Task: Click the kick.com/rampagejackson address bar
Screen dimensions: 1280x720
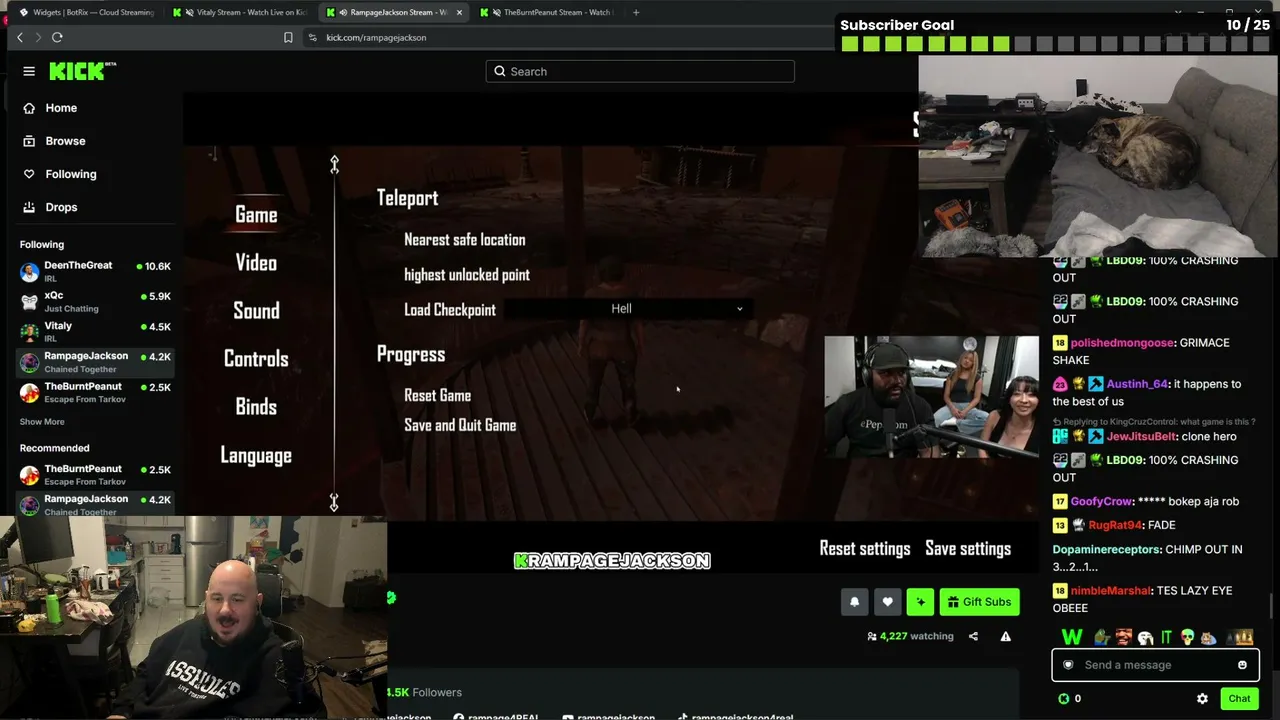Action: [x=376, y=37]
